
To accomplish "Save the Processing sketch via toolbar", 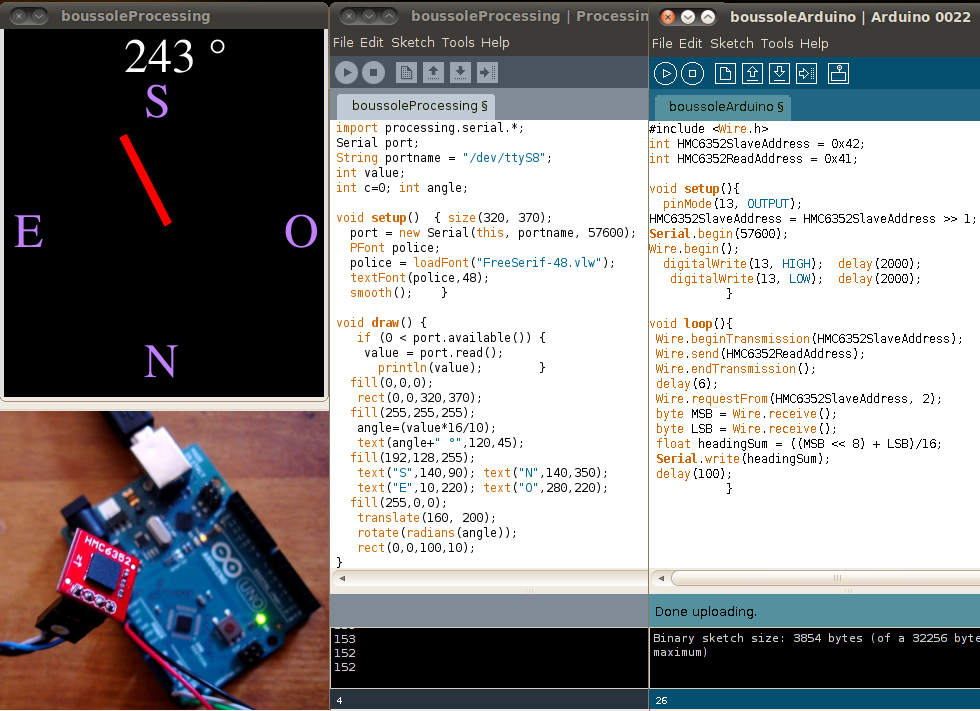I will point(460,72).
